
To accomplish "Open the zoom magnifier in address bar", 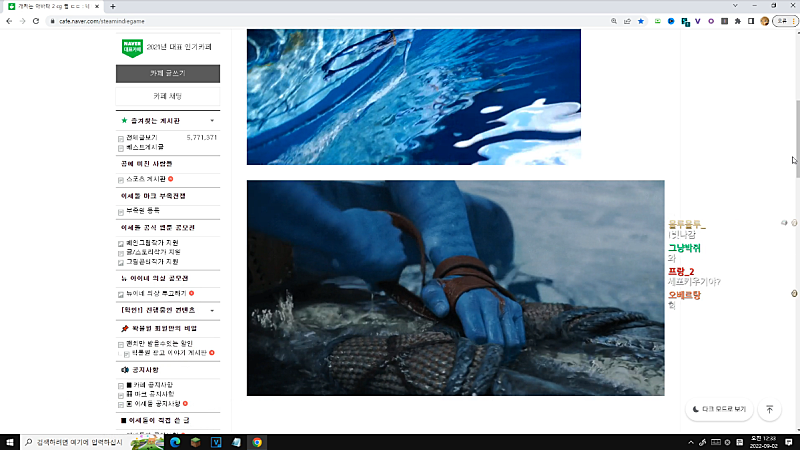I will (x=614, y=21).
